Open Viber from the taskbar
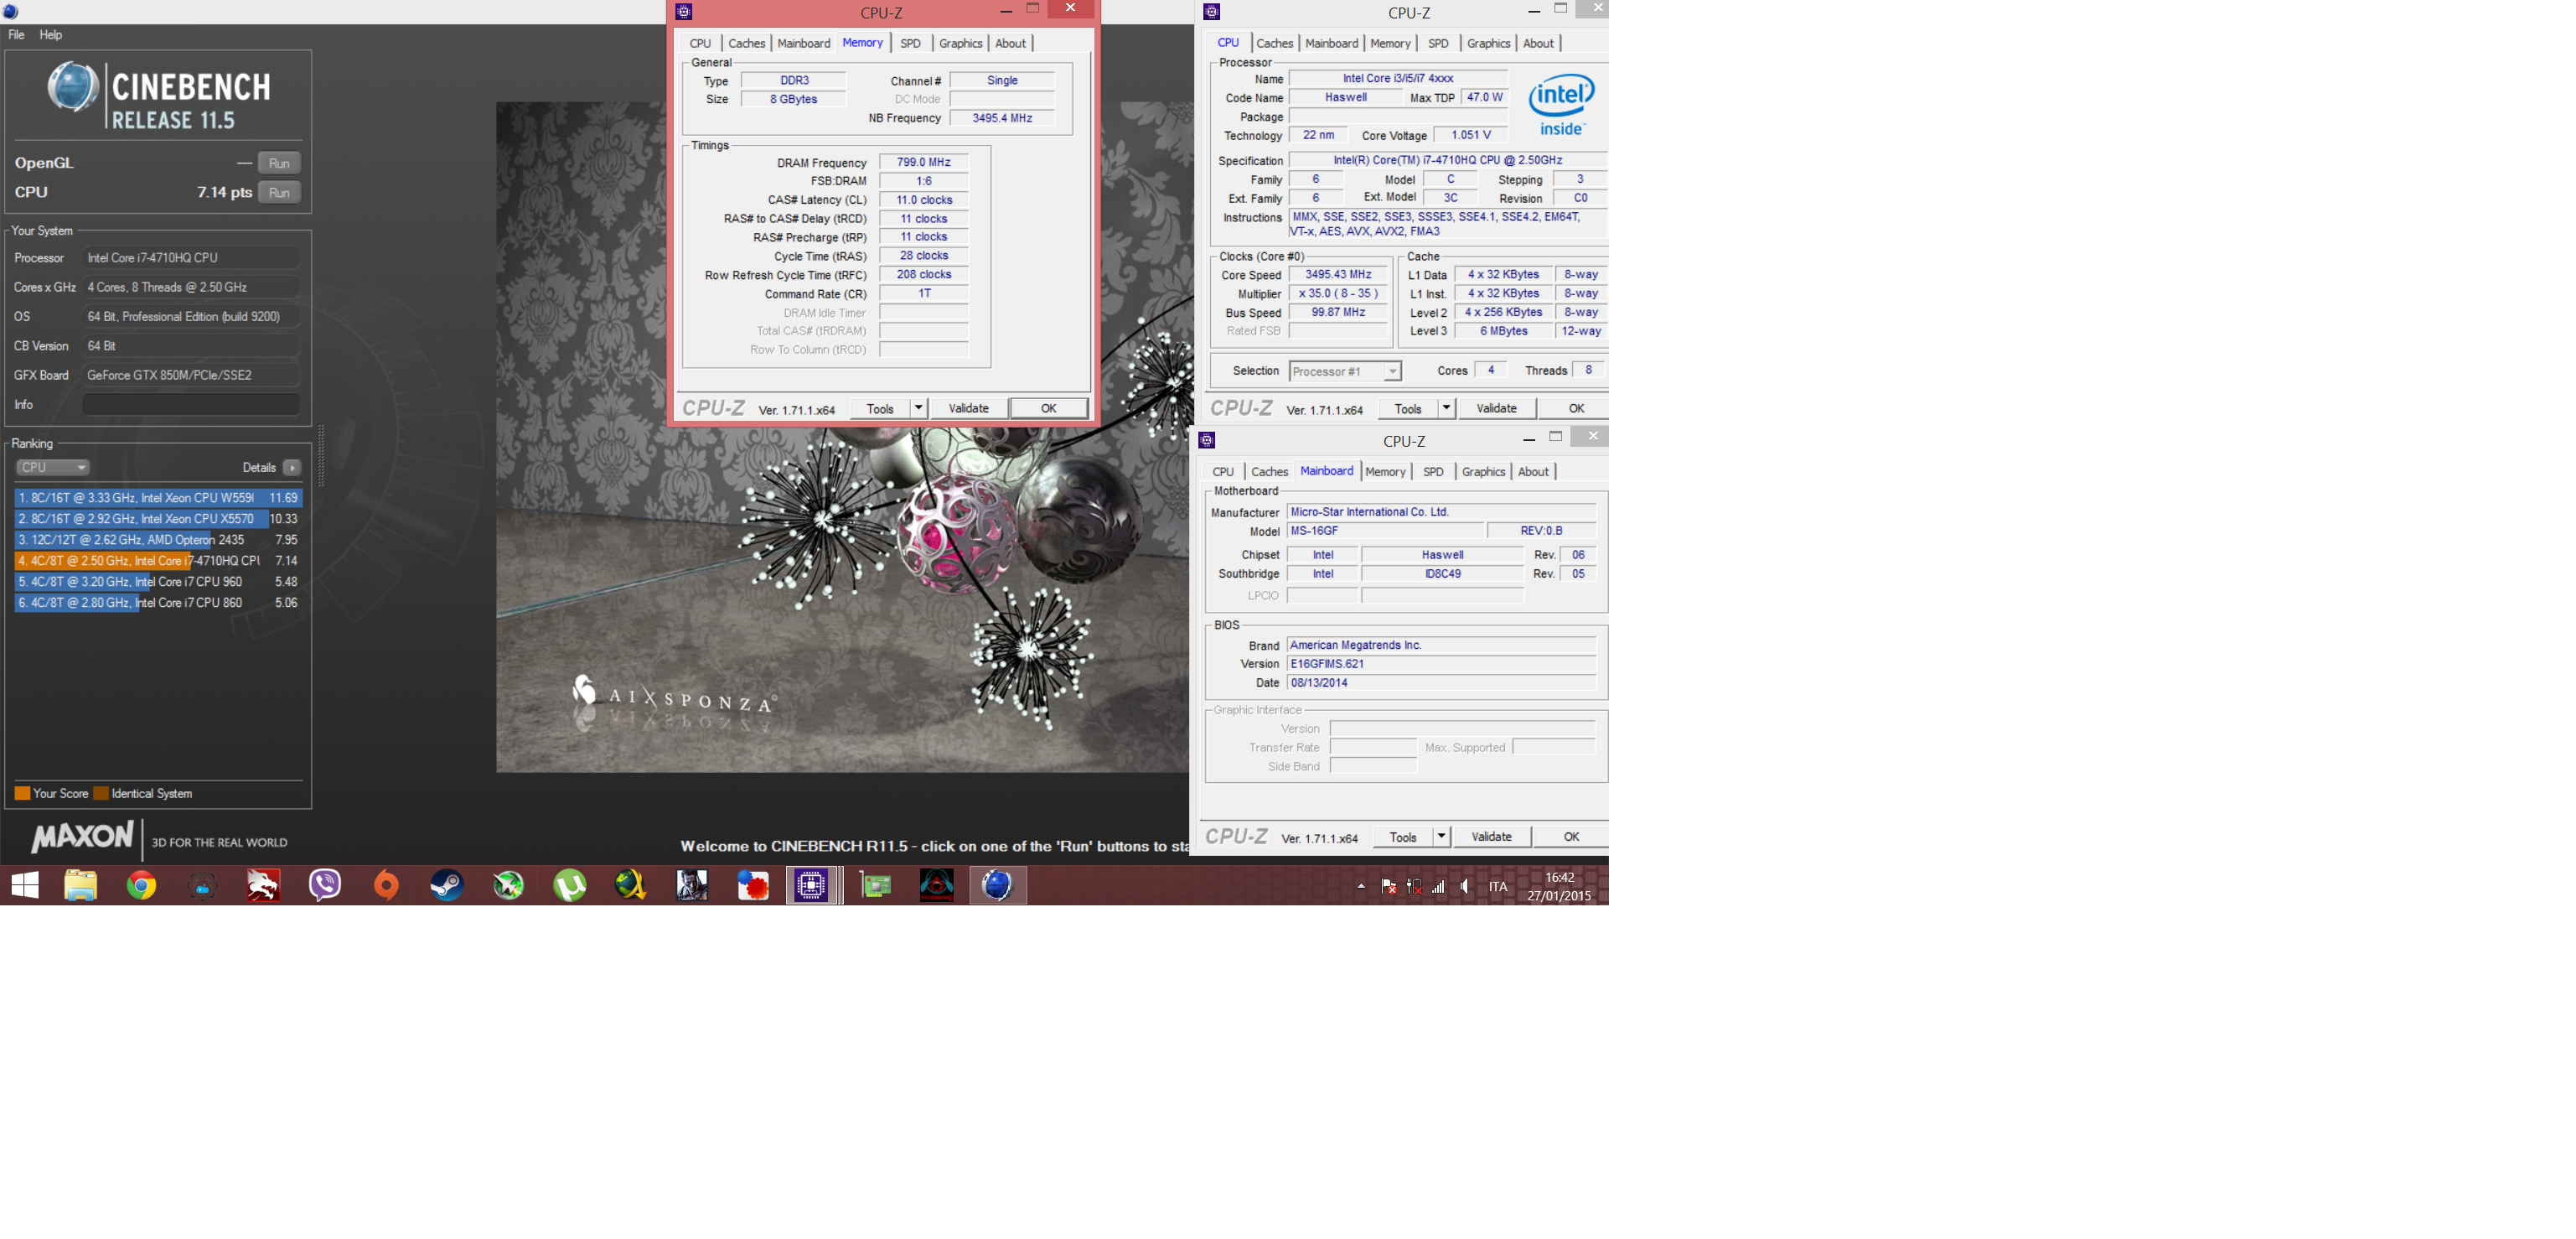Screen dimensions: 2576x1239 (325, 885)
